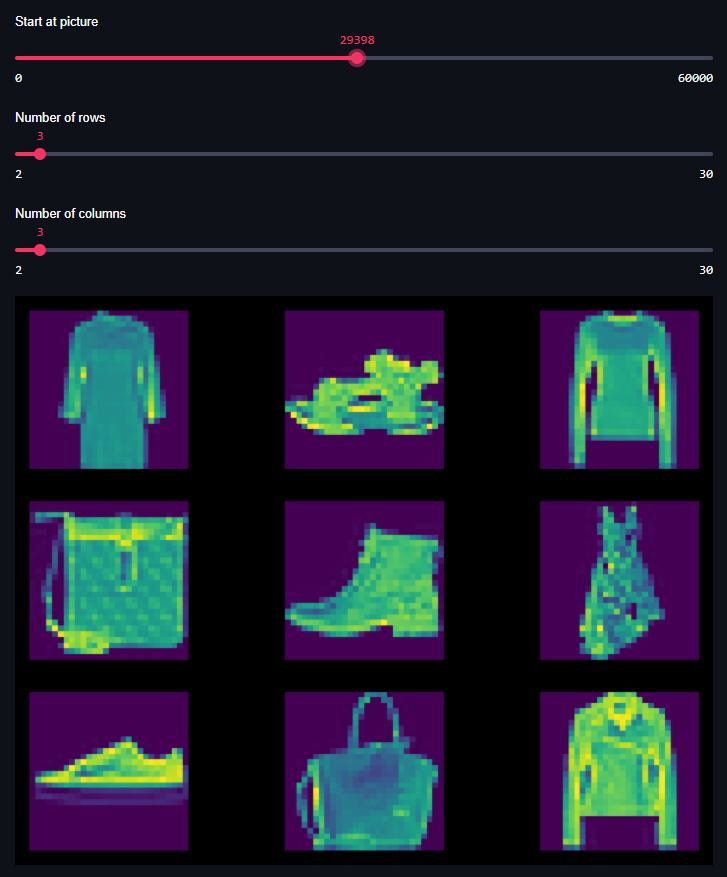
Task: Click the collared jacket image
Action: [619, 771]
